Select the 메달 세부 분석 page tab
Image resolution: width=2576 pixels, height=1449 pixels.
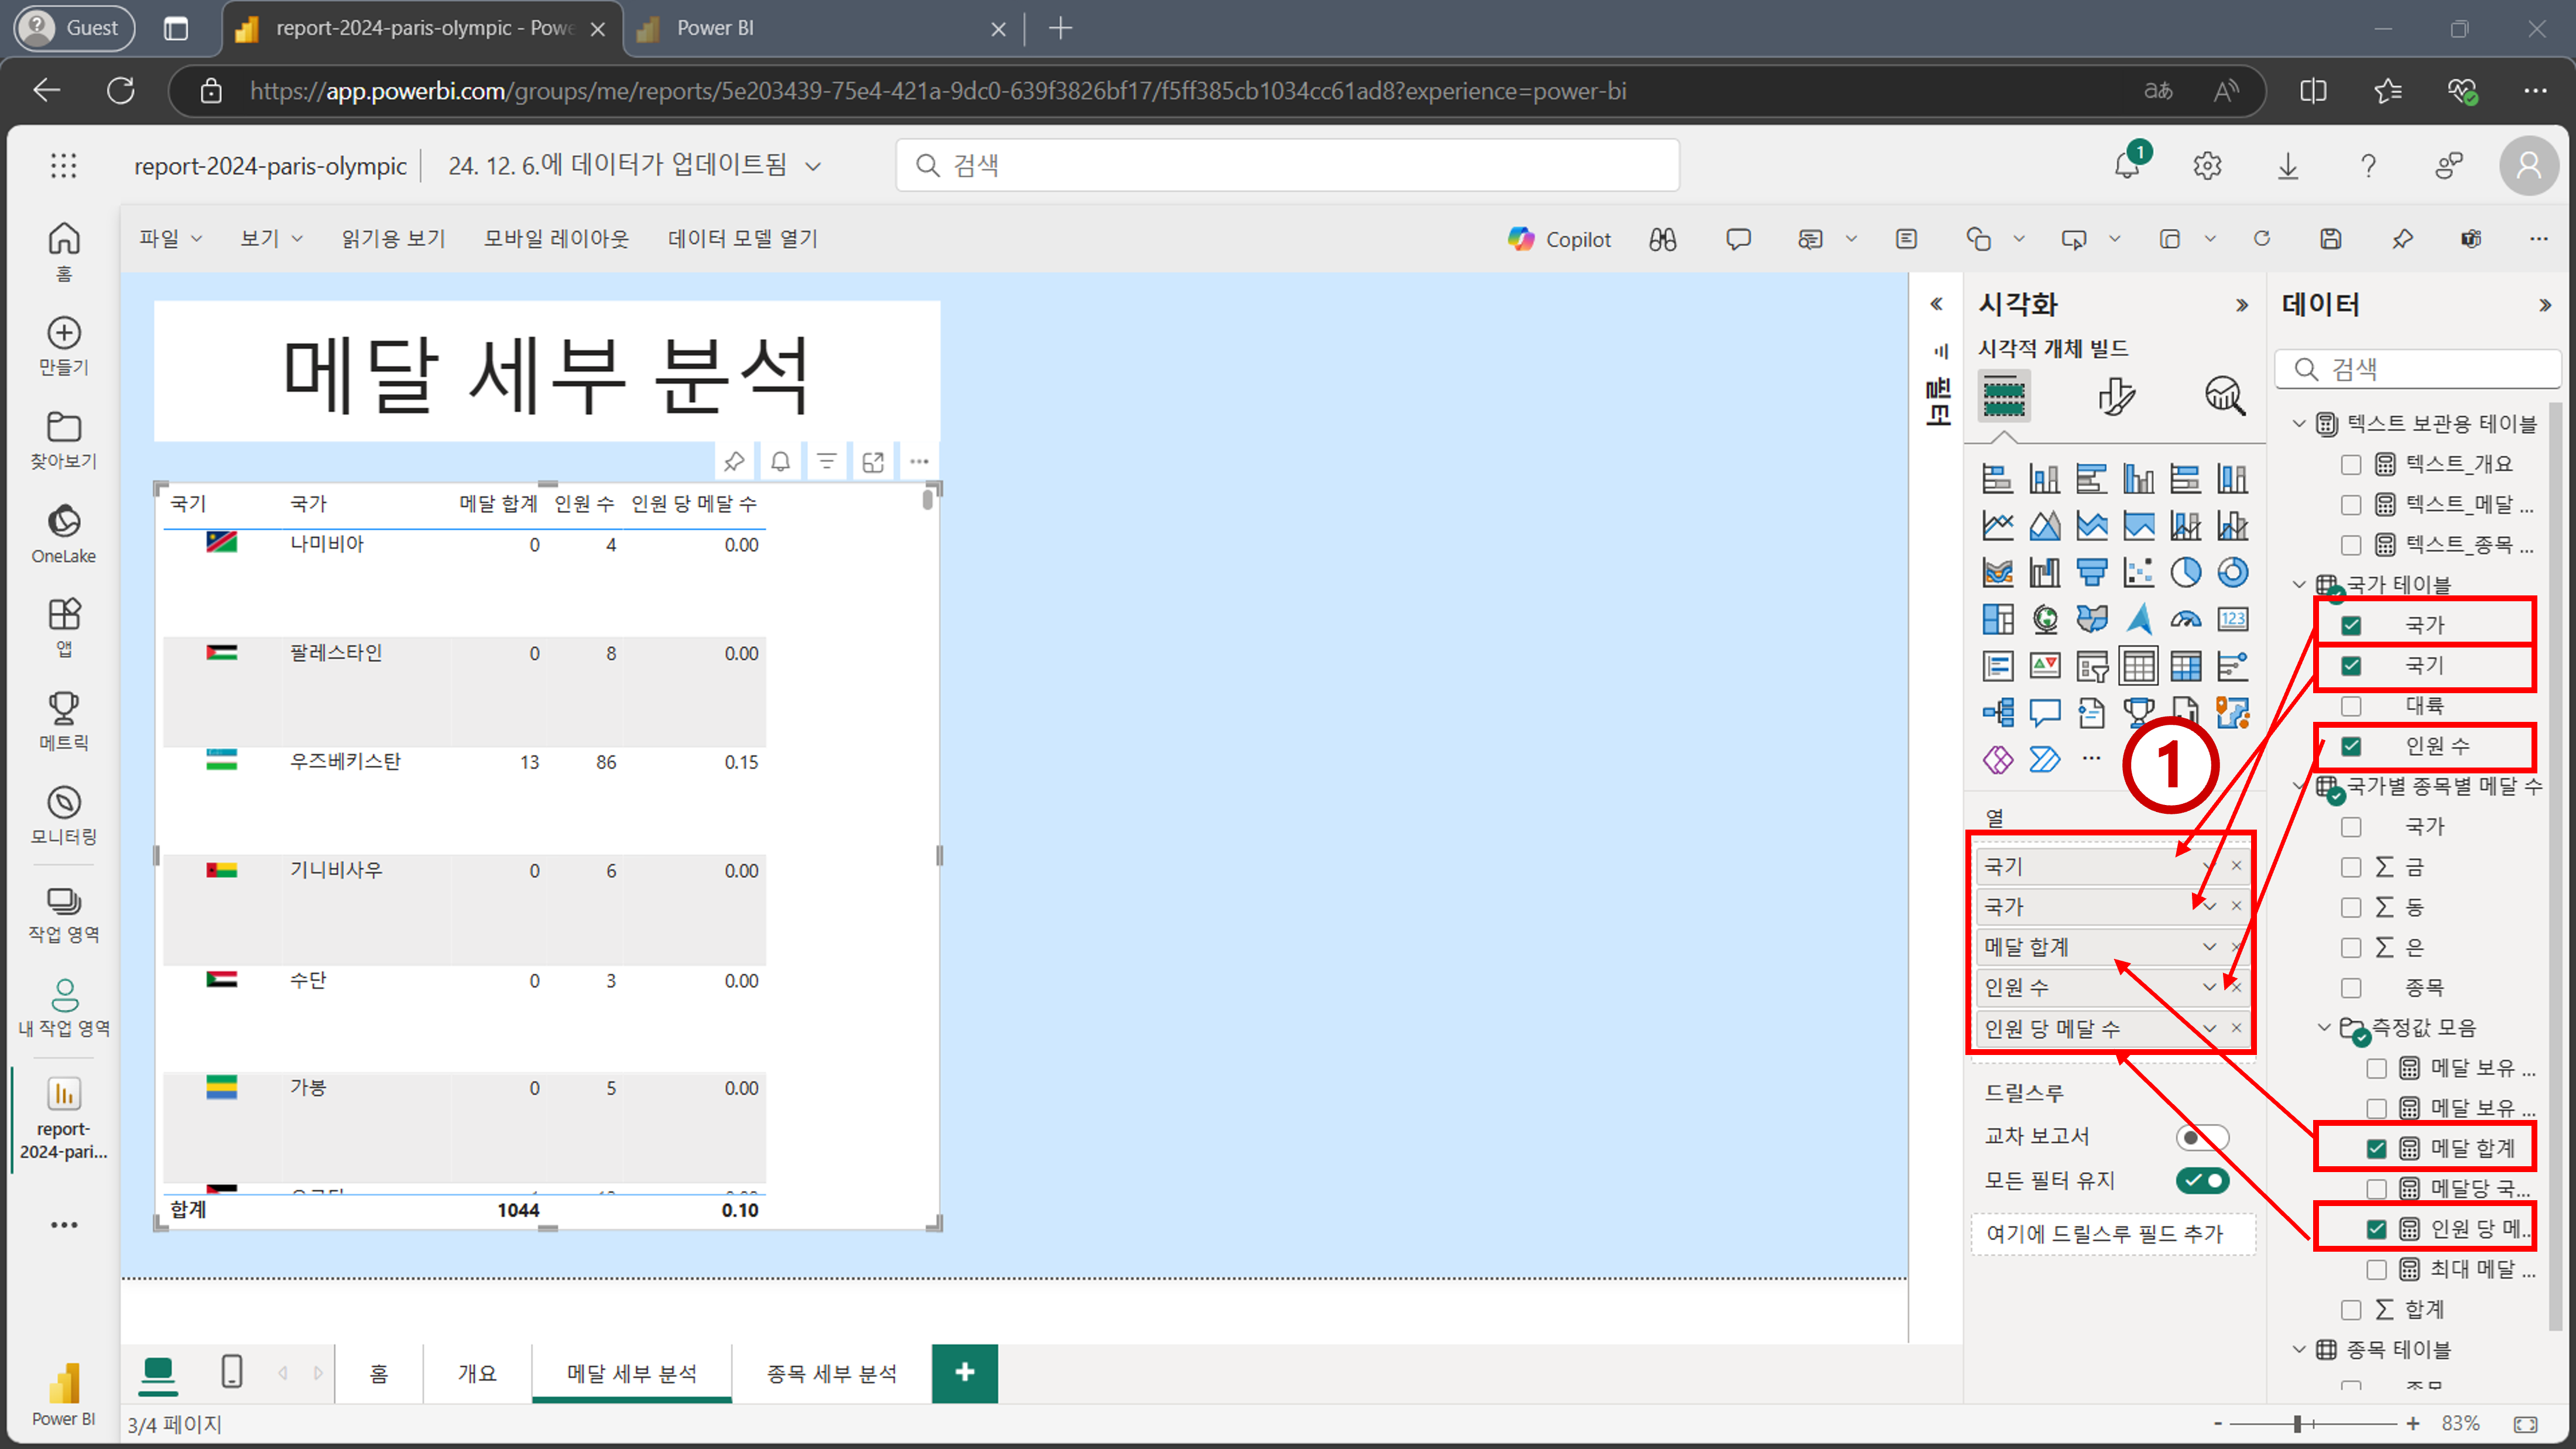pos(632,1373)
